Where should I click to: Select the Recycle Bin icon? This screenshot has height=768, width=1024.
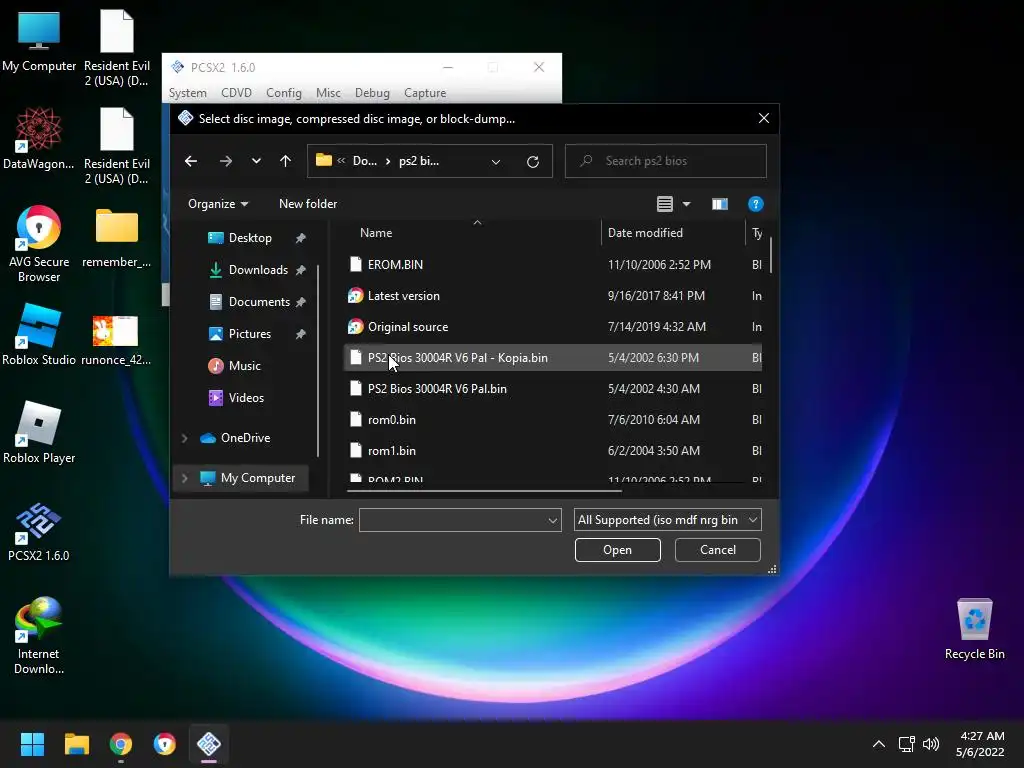[974, 629]
